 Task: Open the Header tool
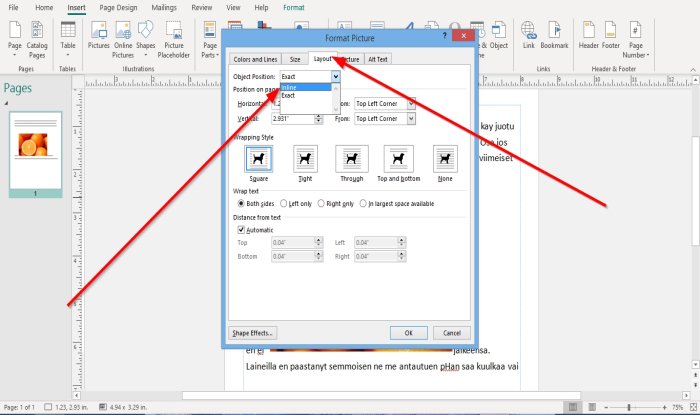click(x=588, y=35)
